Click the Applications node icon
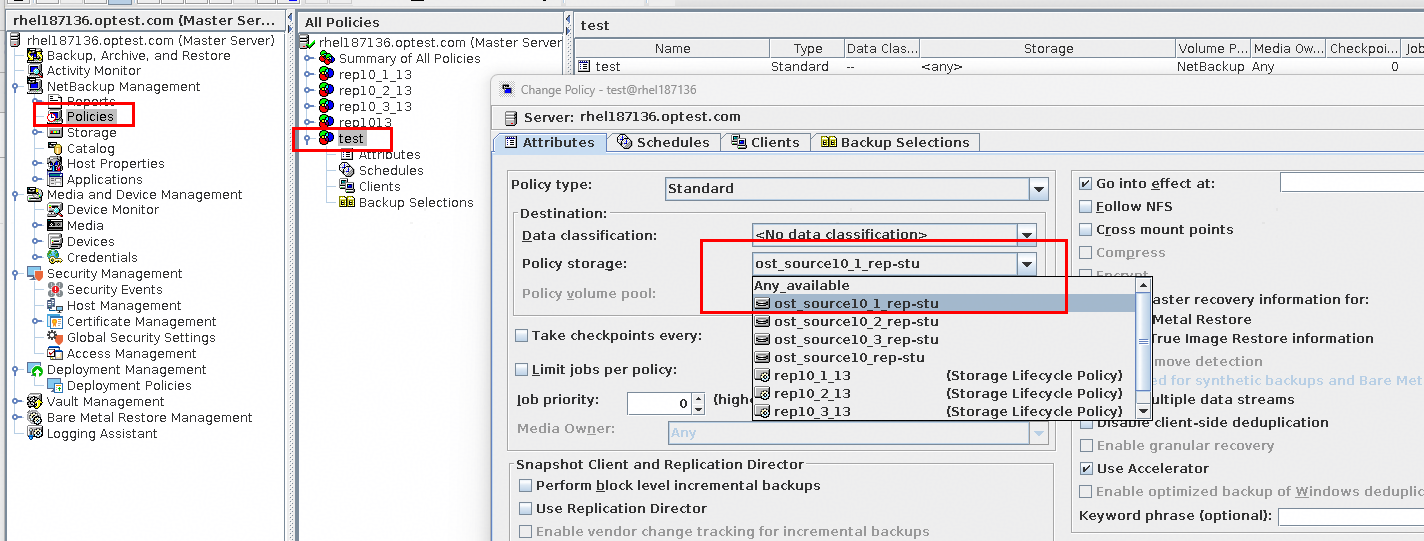The image size is (1424, 541). [55, 180]
